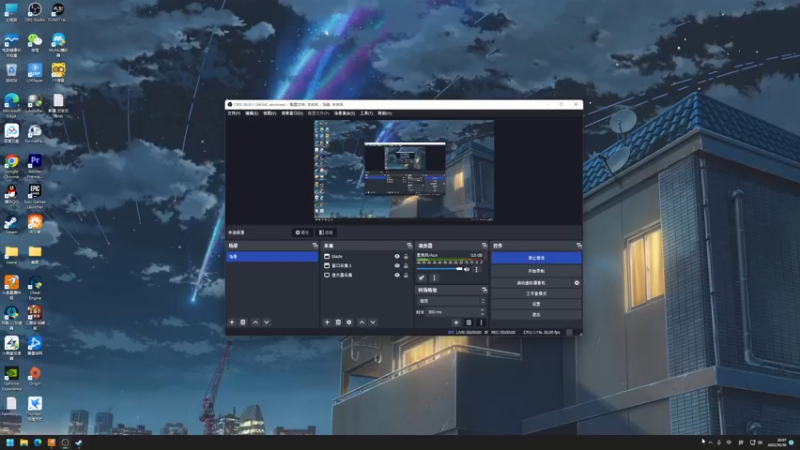The image size is (800, 450).
Task: Open the transition type dropdown
Action: click(x=451, y=301)
